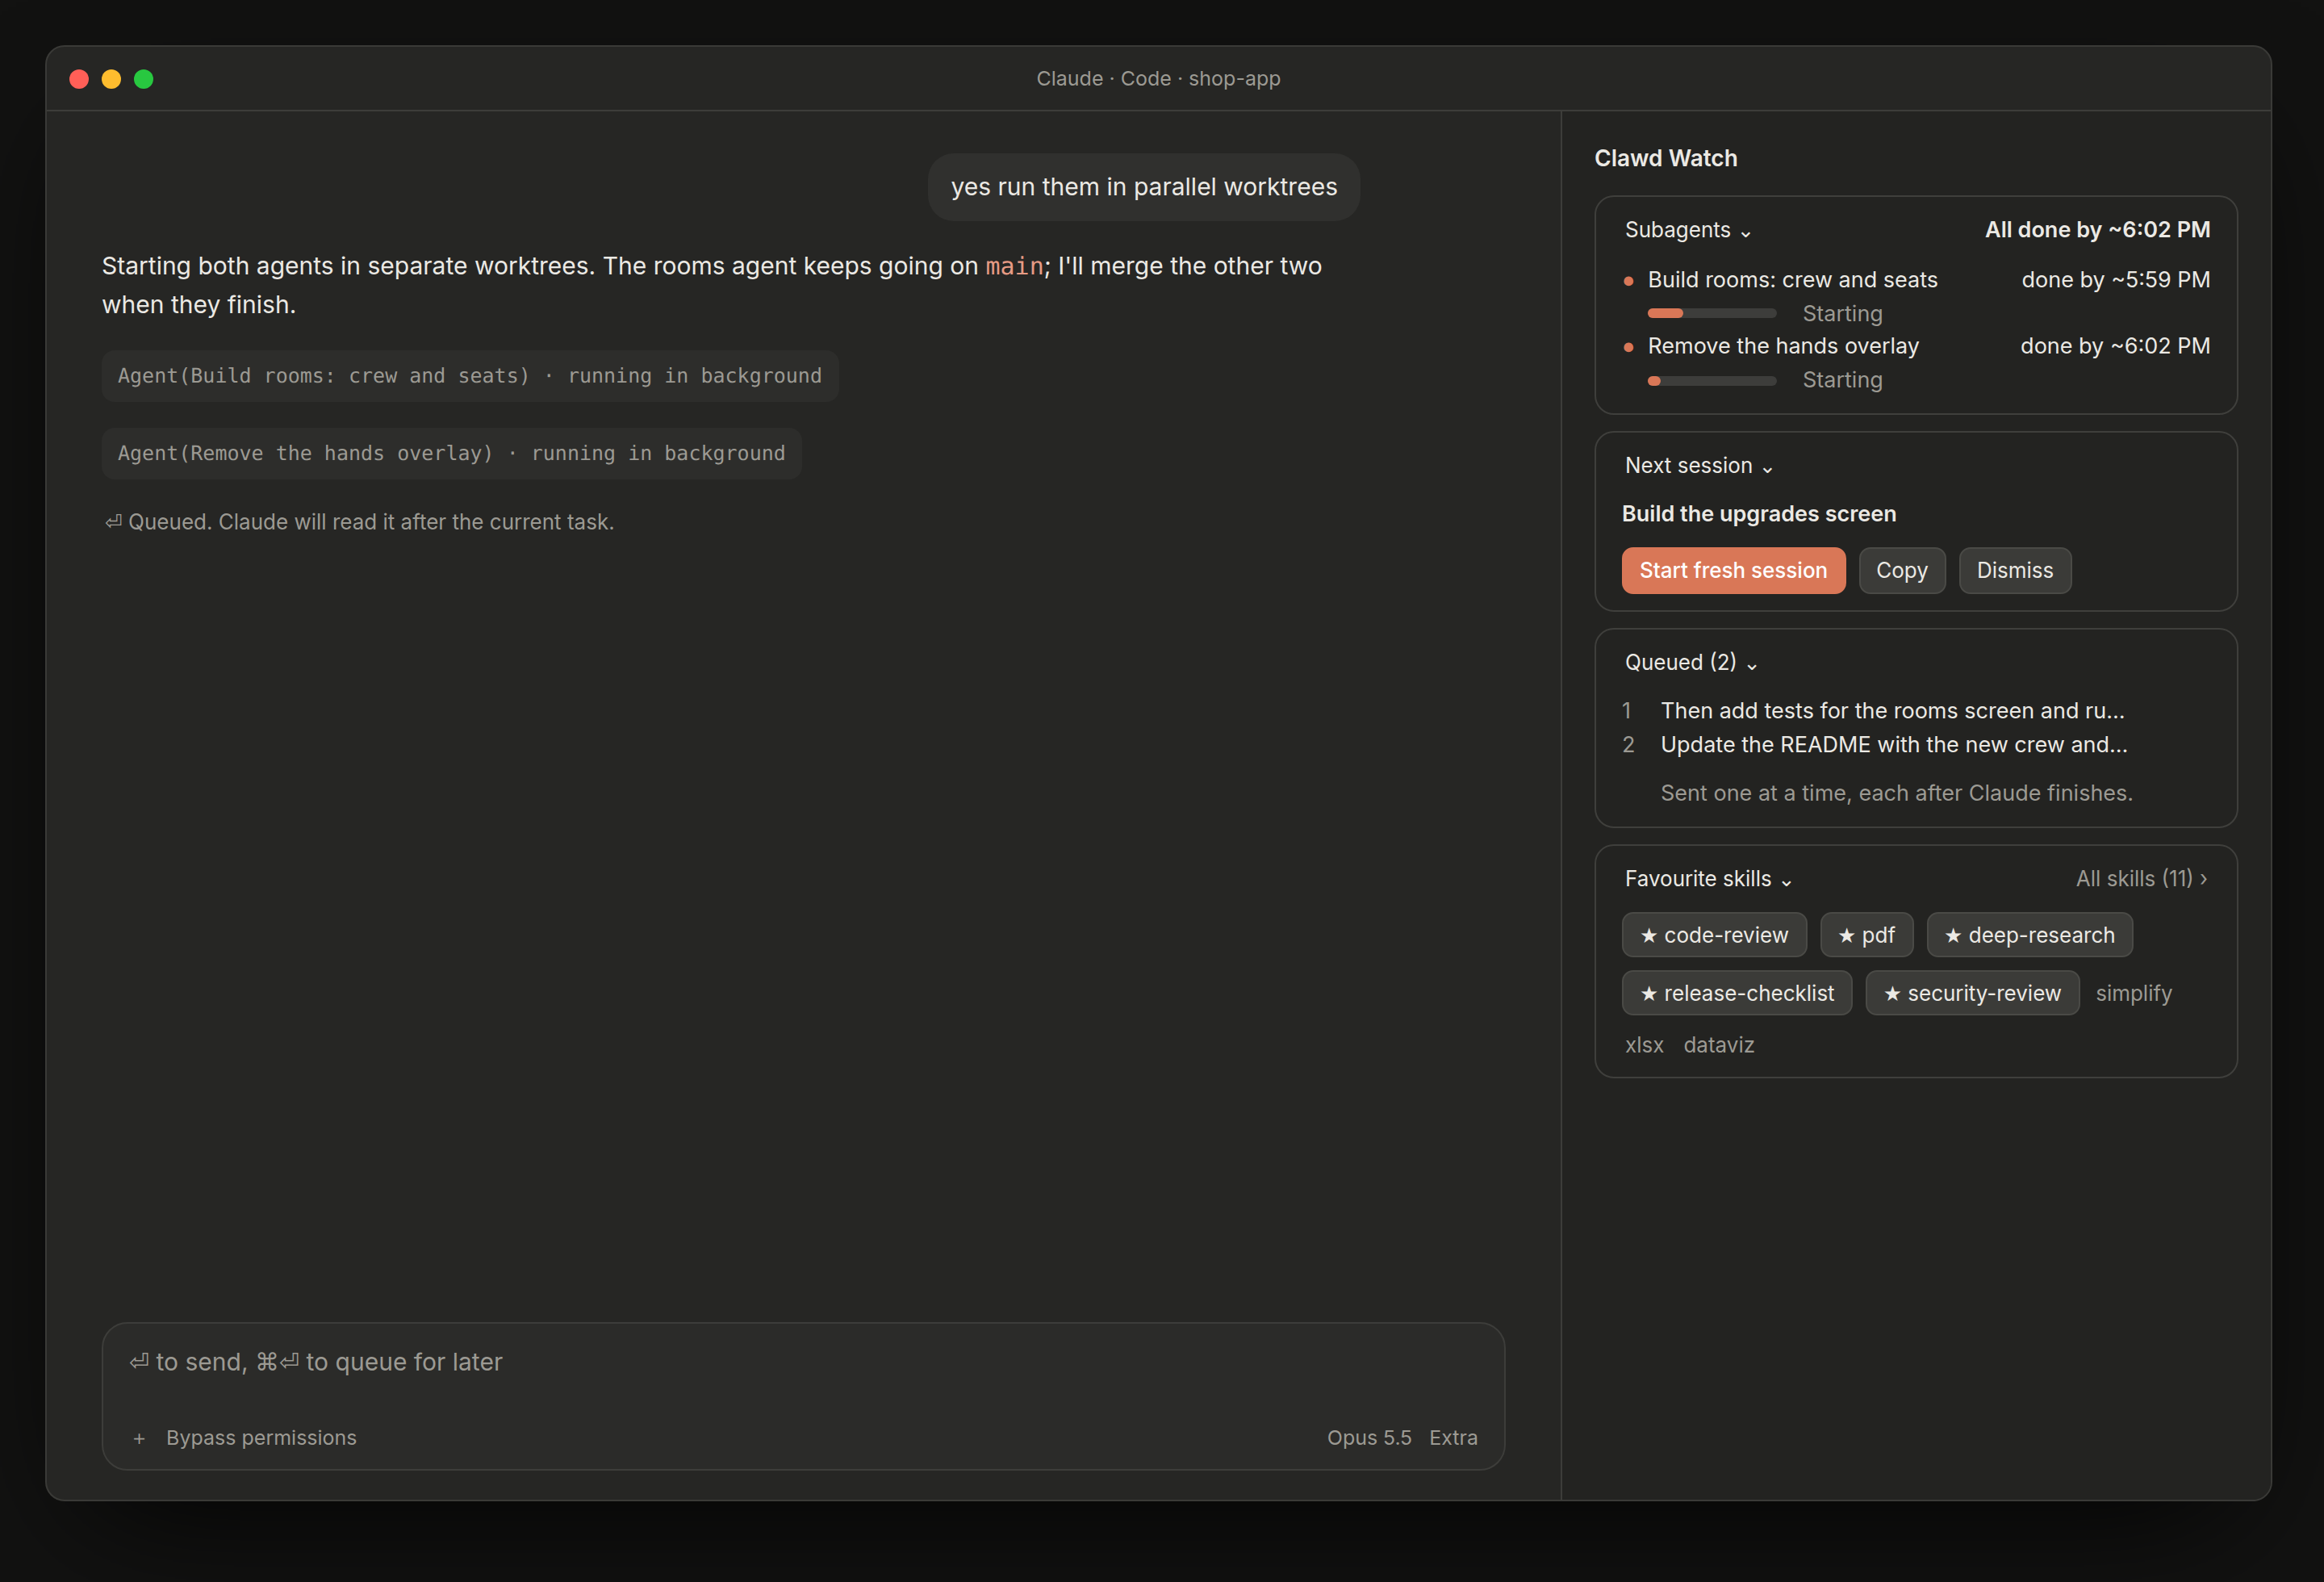
Task: Collapse the Favourite skills section chevron
Action: [x=1786, y=881]
